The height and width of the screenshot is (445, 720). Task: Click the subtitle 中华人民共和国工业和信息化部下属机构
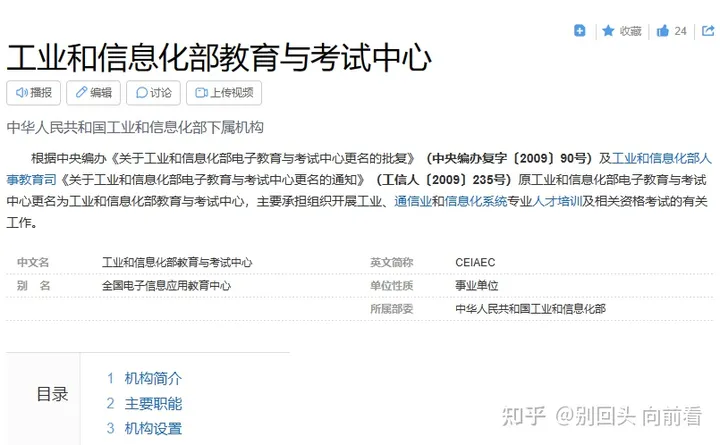pos(135,127)
